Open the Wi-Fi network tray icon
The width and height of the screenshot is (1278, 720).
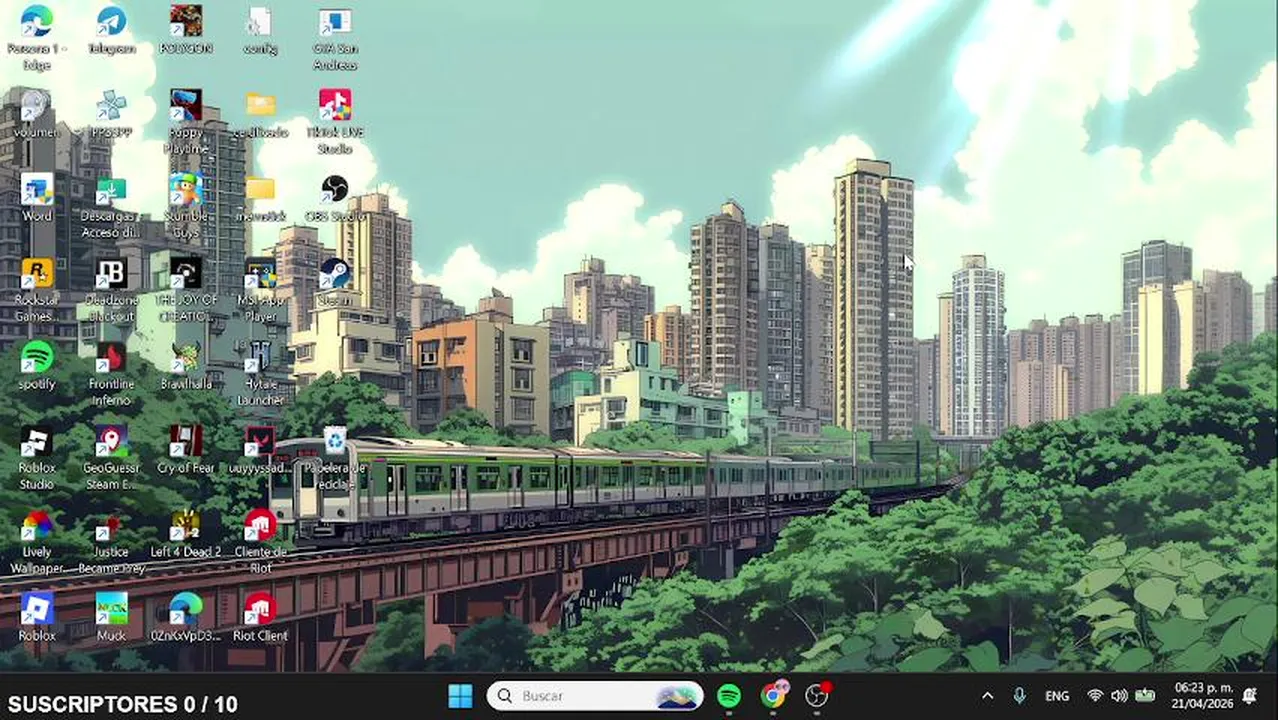pos(1095,696)
